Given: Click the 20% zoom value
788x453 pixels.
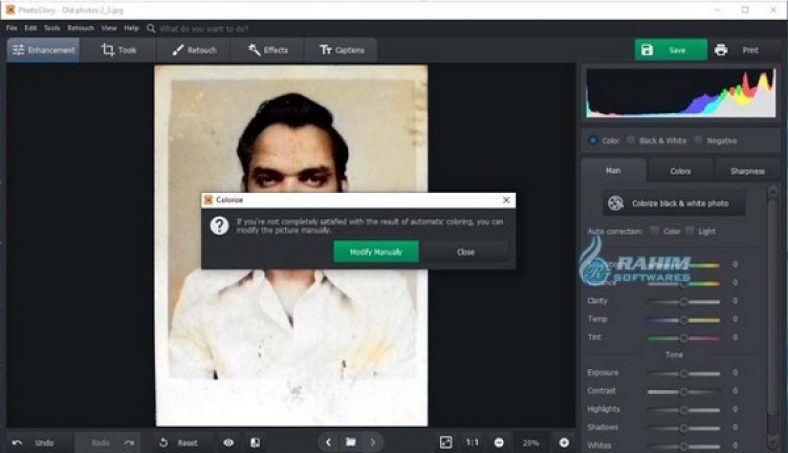Looking at the screenshot, I should (531, 443).
